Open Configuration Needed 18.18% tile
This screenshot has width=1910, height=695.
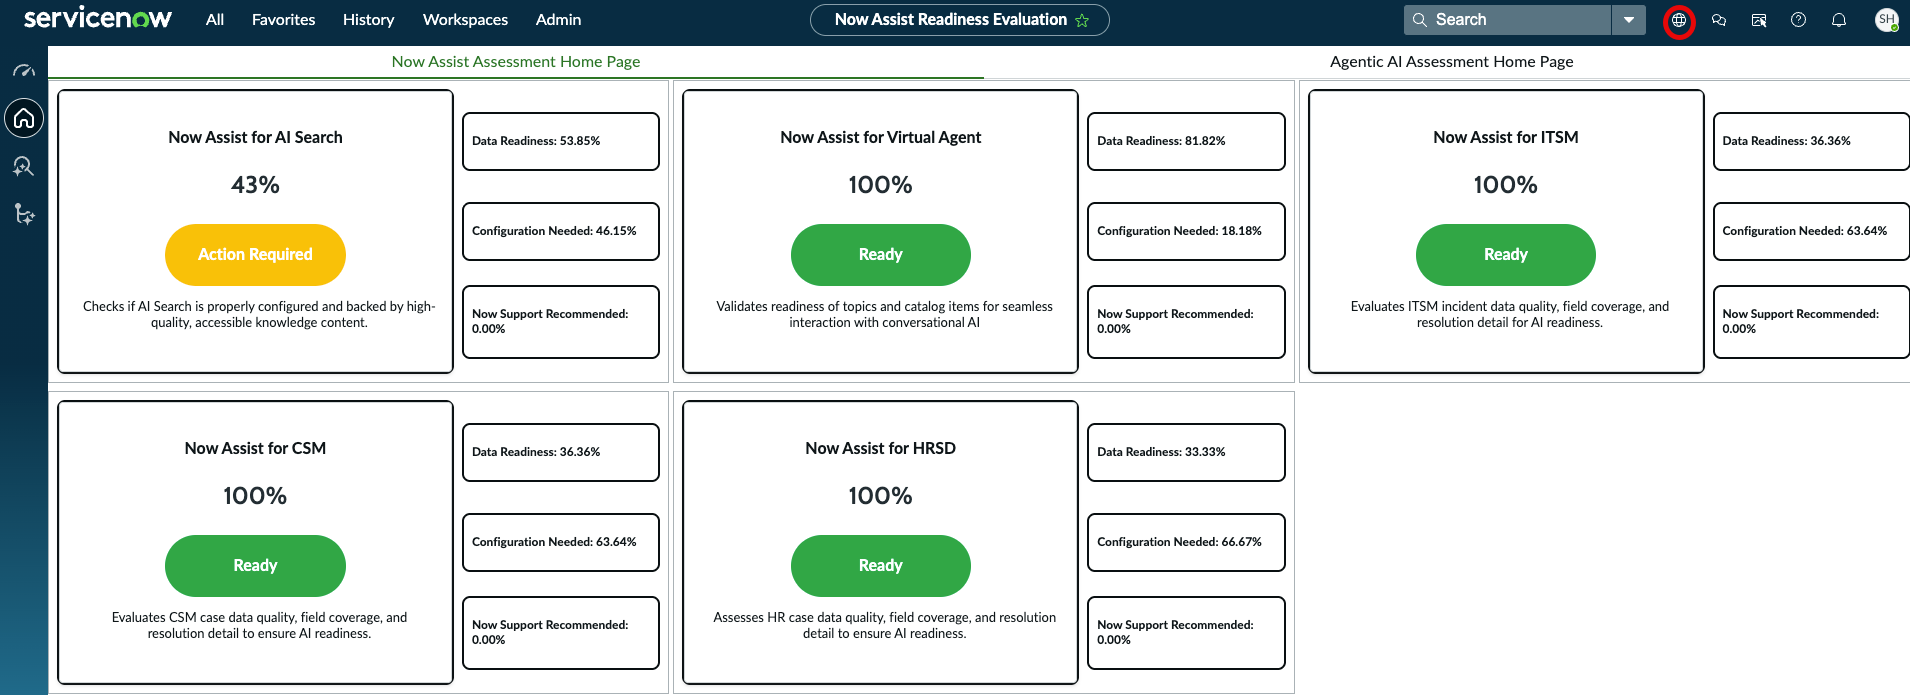[1186, 231]
